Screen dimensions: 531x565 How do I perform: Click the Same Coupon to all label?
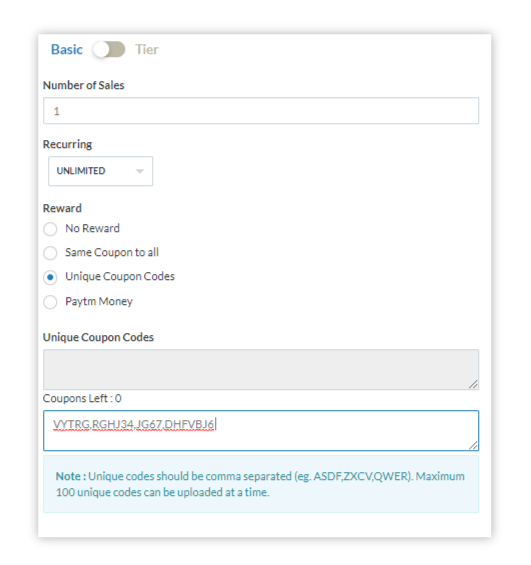(x=112, y=252)
